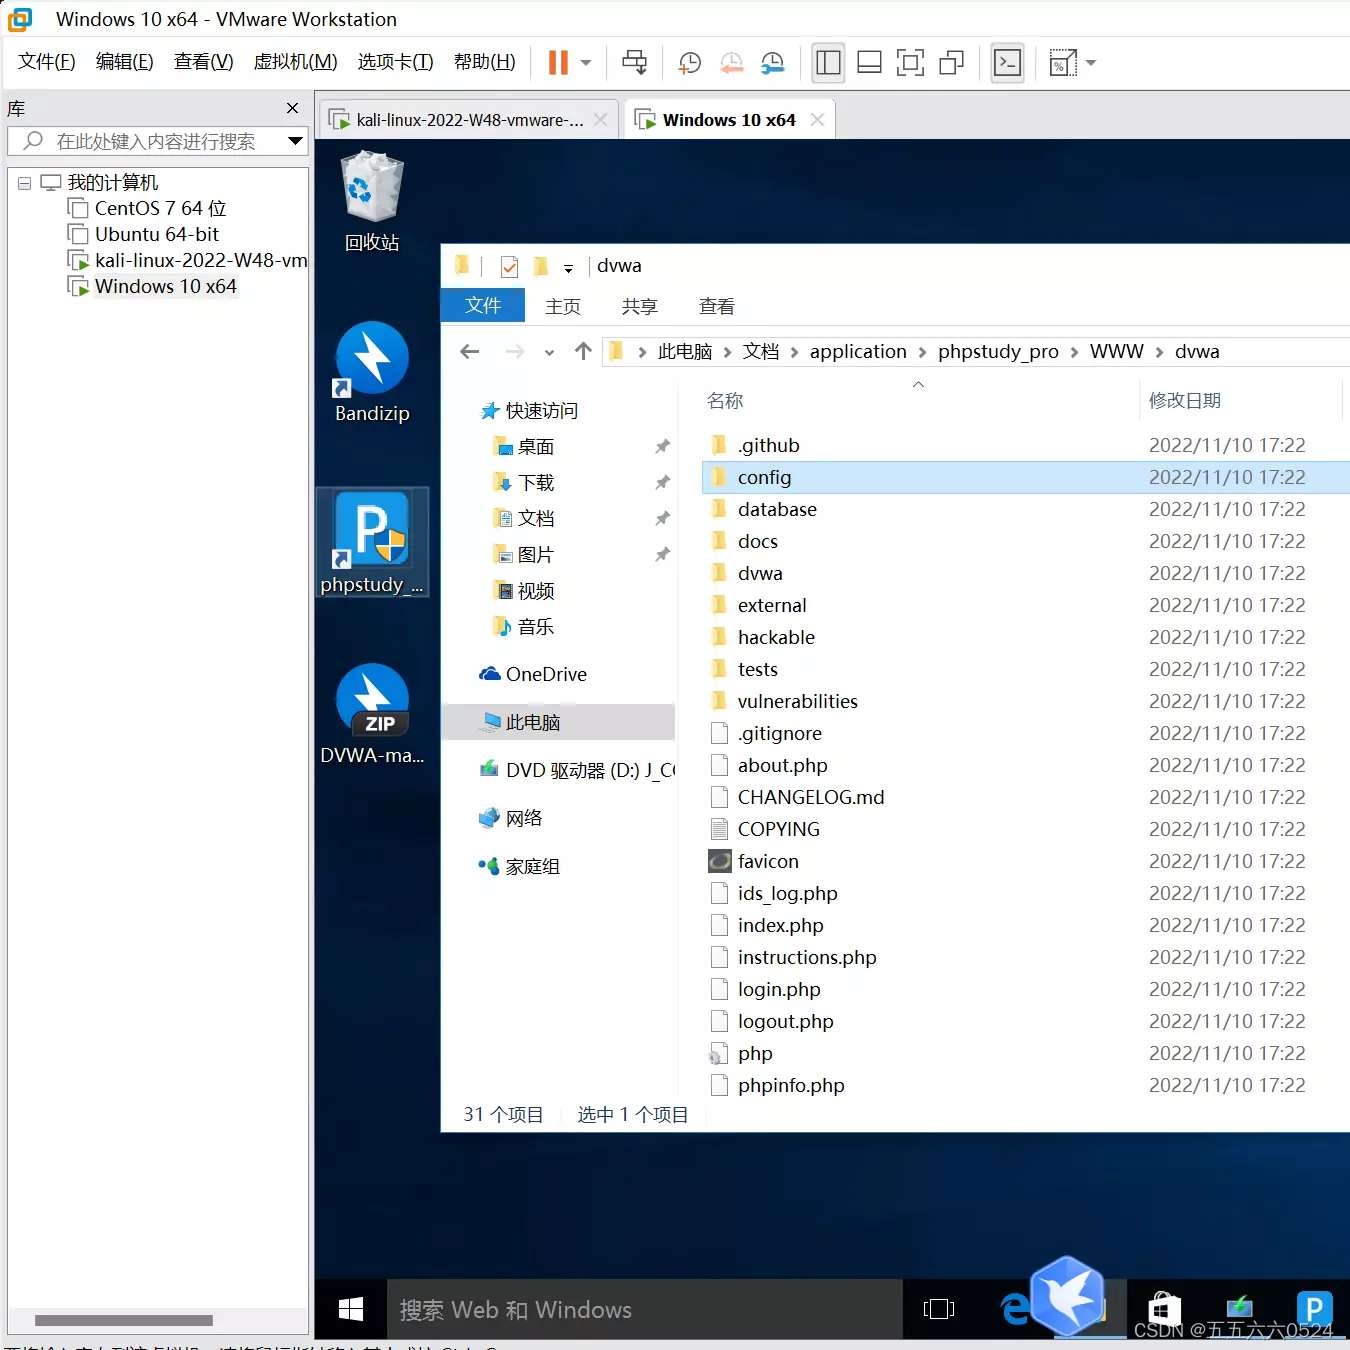
Task: Select the DVWA-master zip file icon
Action: 372,714
